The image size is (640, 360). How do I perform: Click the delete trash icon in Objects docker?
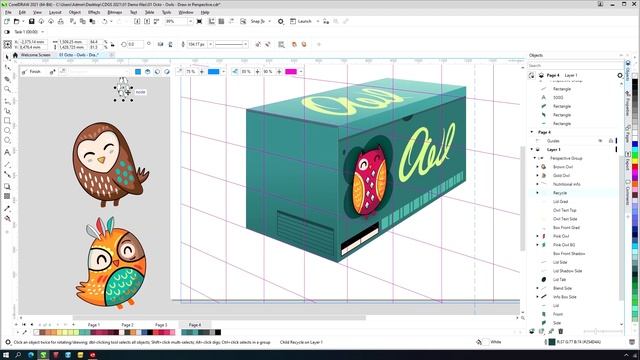point(561,331)
